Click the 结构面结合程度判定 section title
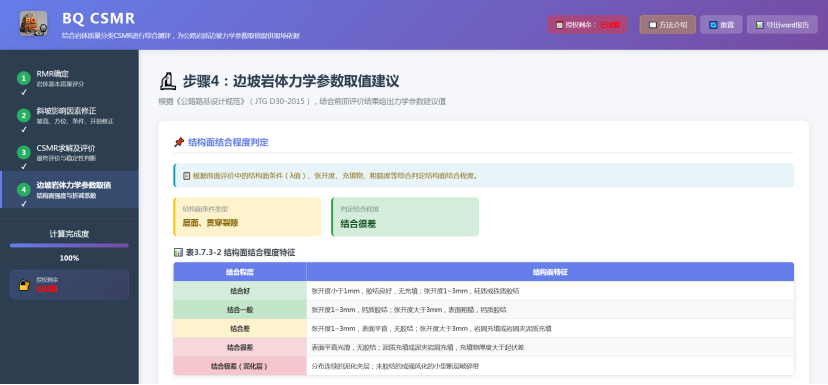The width and height of the screenshot is (828, 385). 228,142
